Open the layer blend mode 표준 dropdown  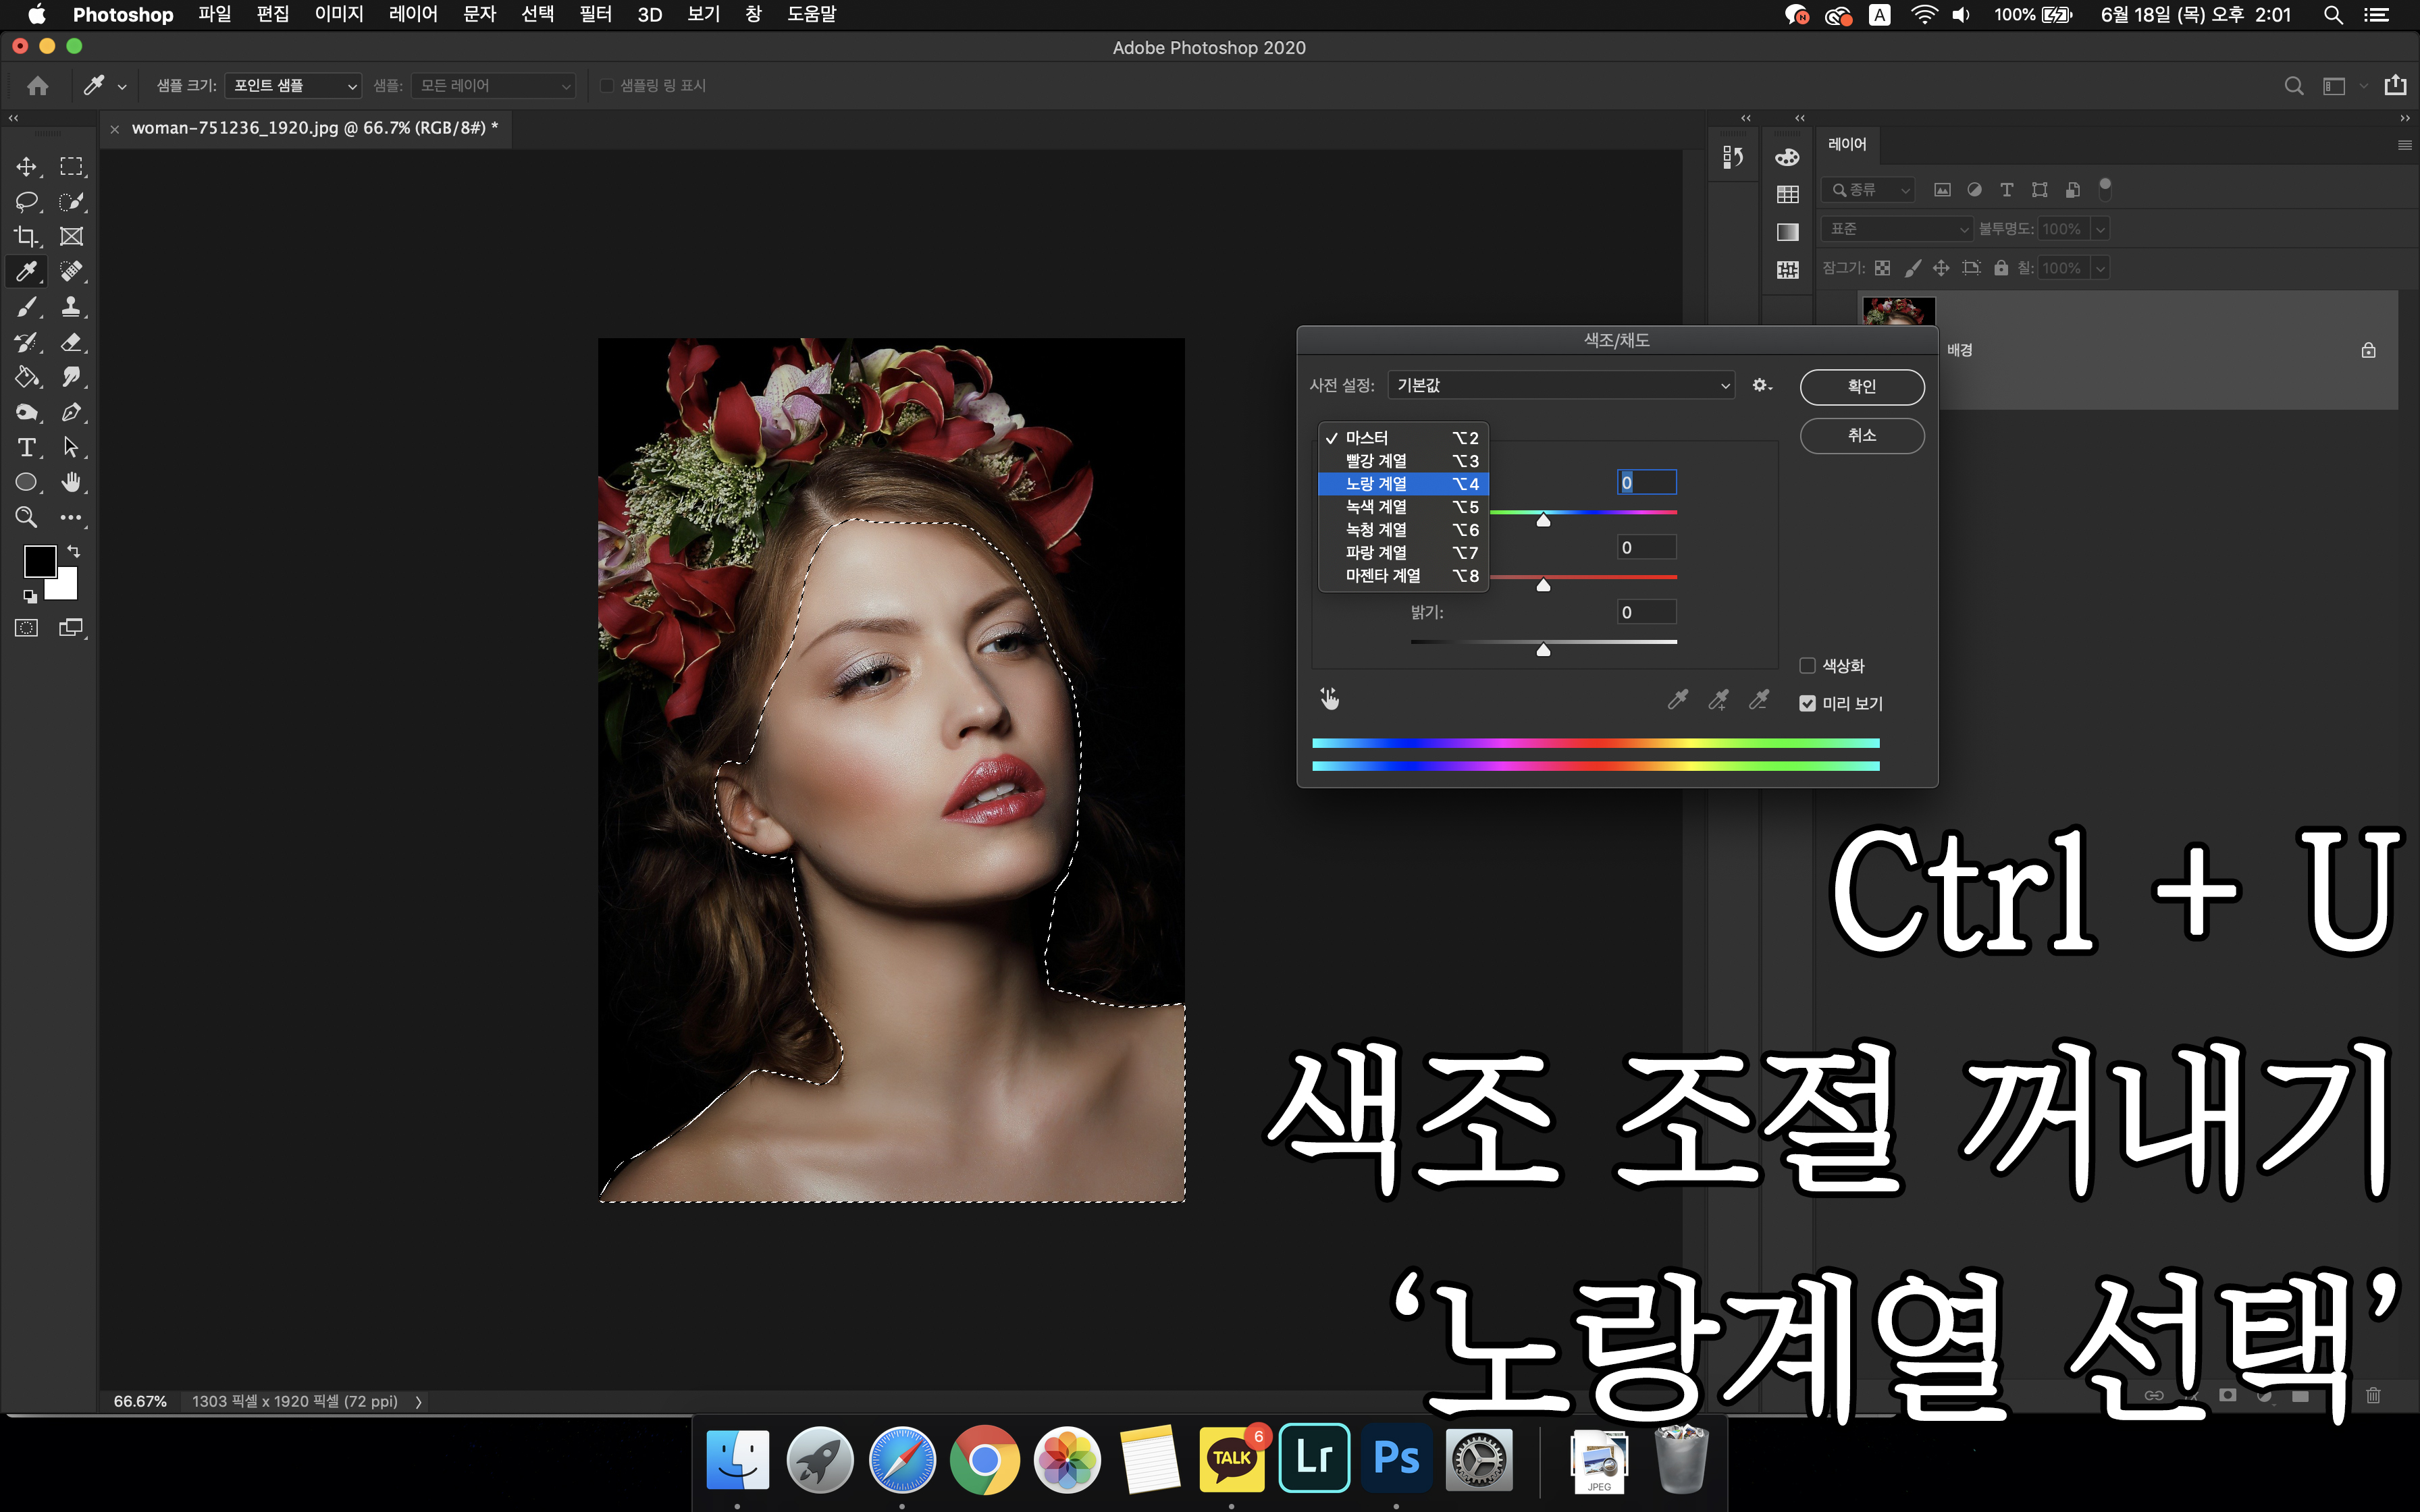point(1896,229)
